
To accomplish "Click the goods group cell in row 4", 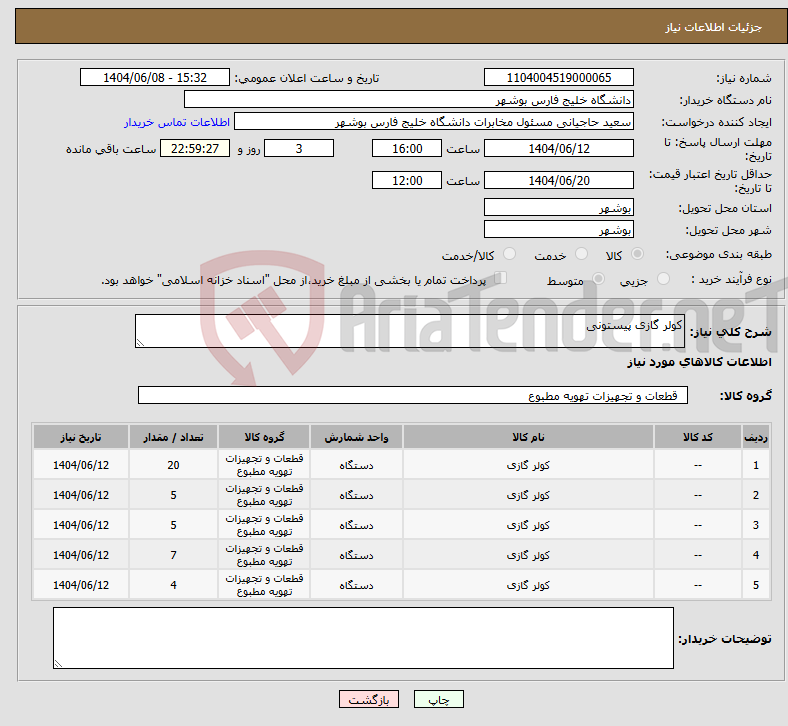I will (264, 555).
